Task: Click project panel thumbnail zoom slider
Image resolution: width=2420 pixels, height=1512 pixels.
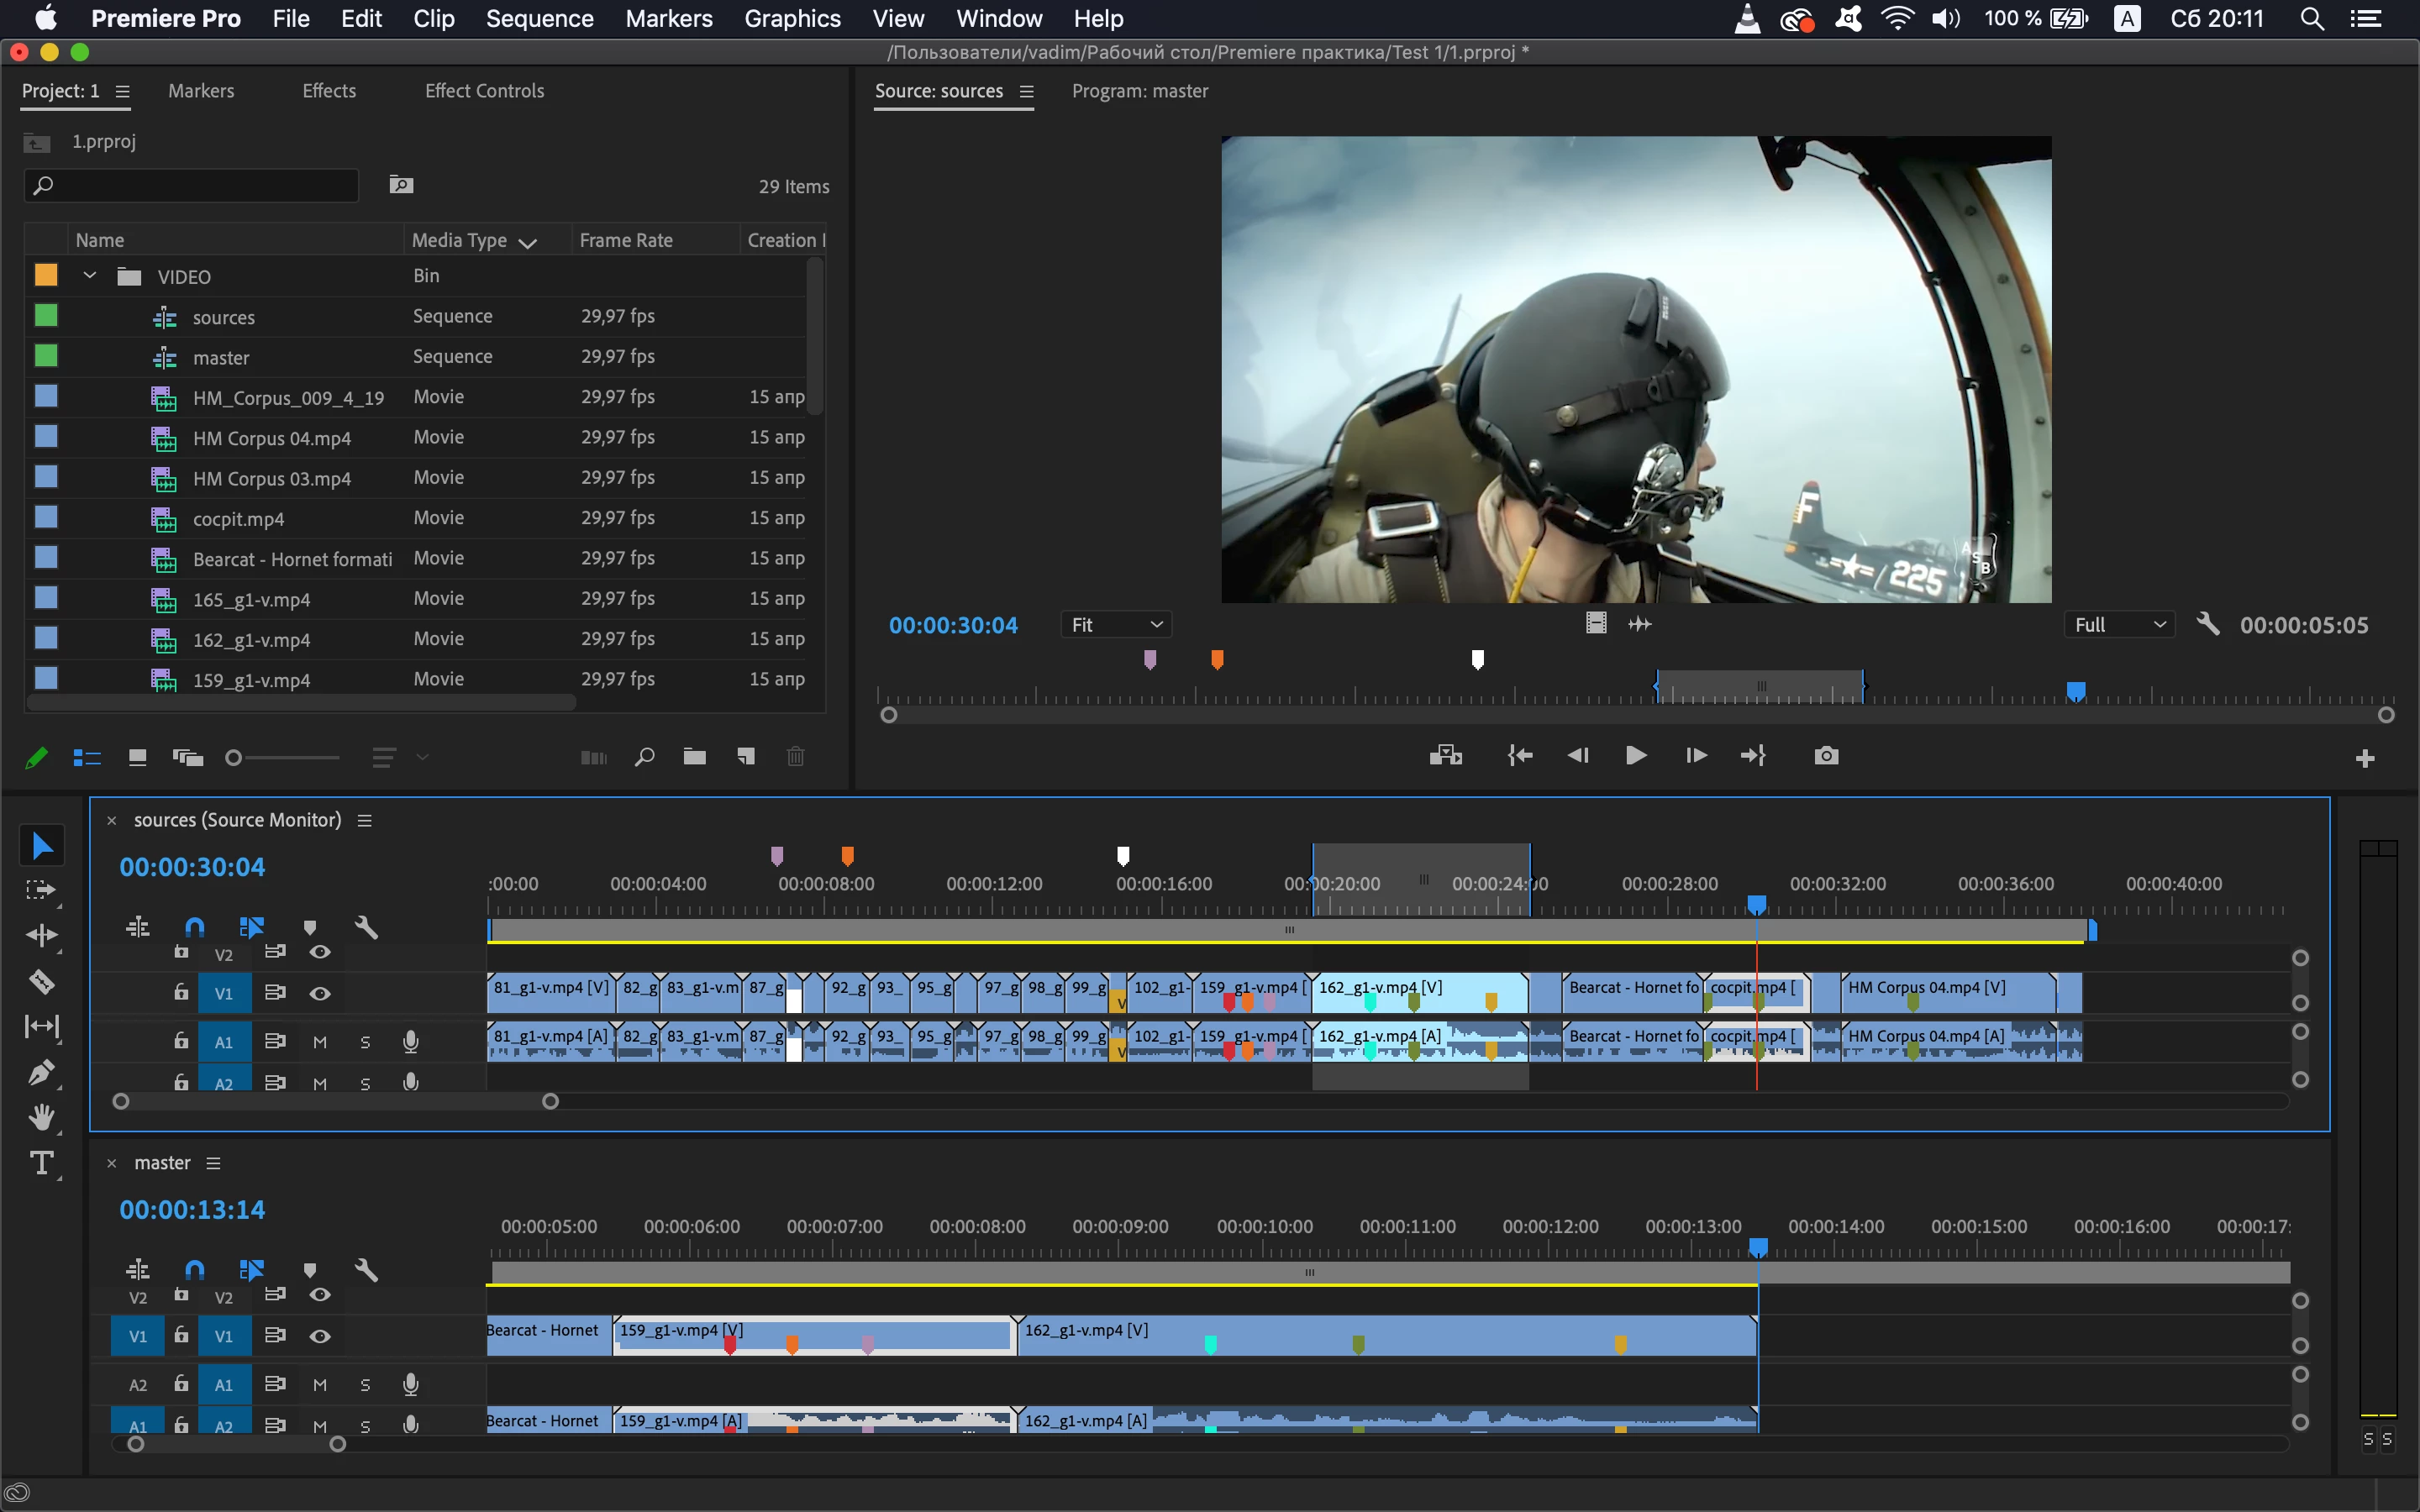Action: tap(234, 758)
